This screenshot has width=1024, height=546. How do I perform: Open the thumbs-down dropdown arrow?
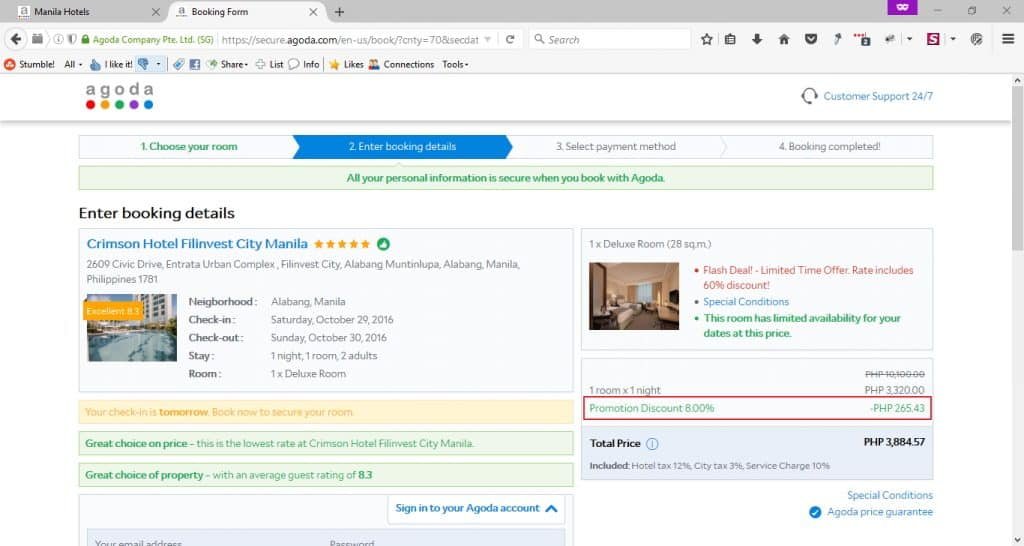click(158, 64)
